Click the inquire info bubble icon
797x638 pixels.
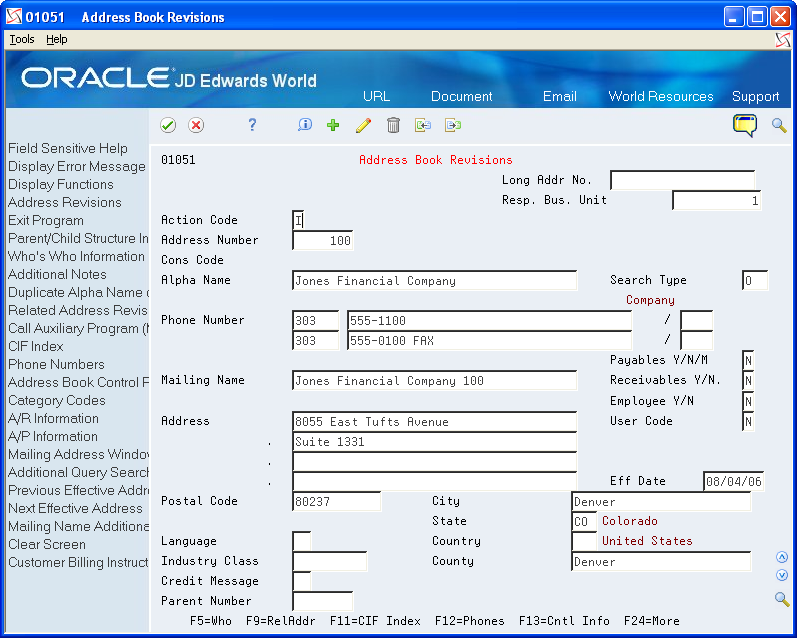coord(305,125)
